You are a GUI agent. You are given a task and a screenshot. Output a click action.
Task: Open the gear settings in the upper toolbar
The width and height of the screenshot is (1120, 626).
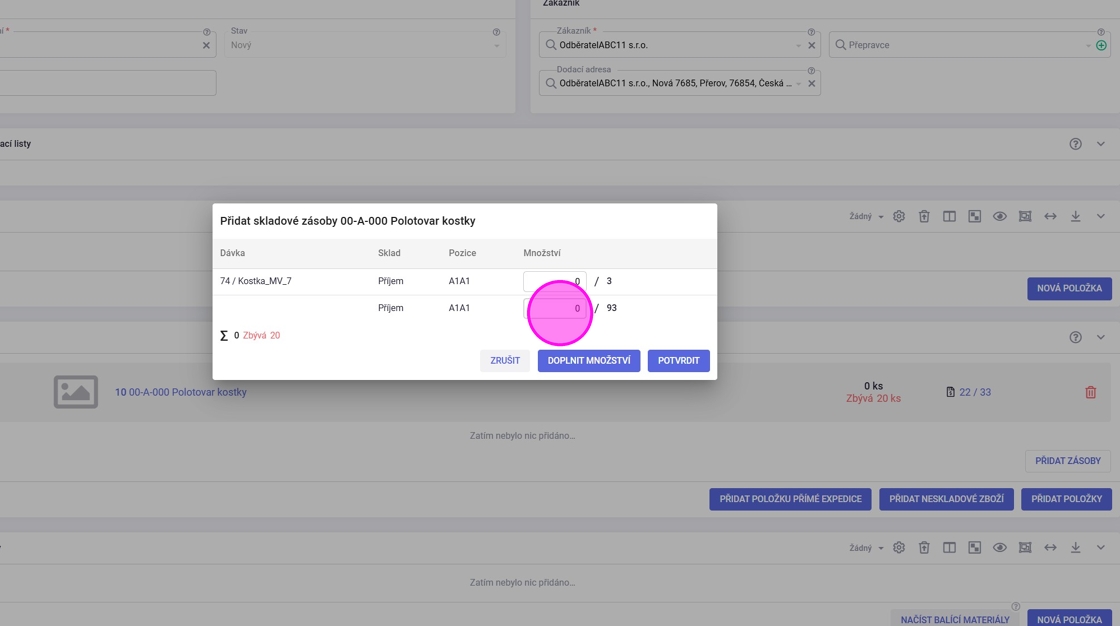899,216
